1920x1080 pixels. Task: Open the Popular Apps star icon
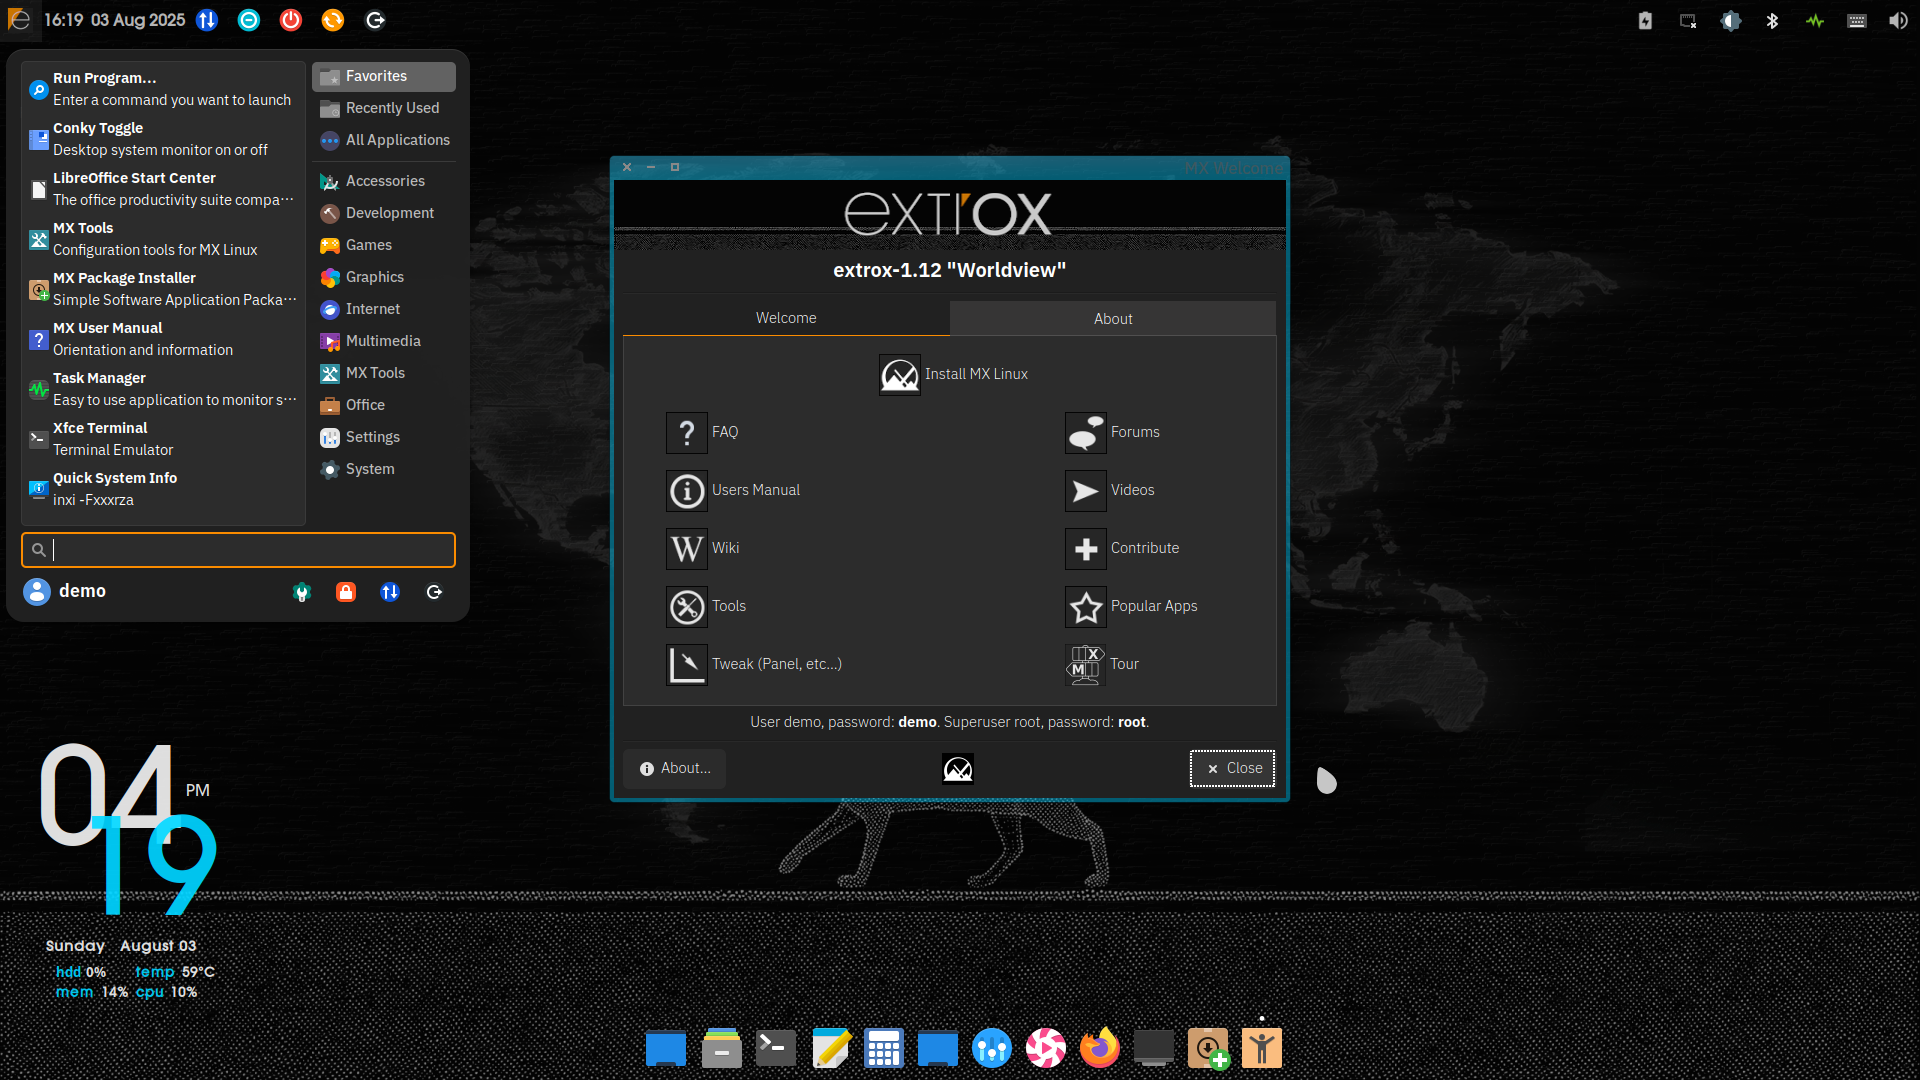1086,607
